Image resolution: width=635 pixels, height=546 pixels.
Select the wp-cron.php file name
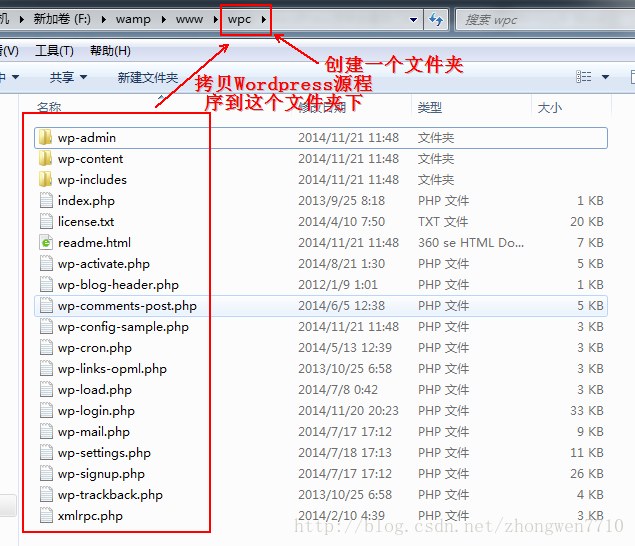95,348
